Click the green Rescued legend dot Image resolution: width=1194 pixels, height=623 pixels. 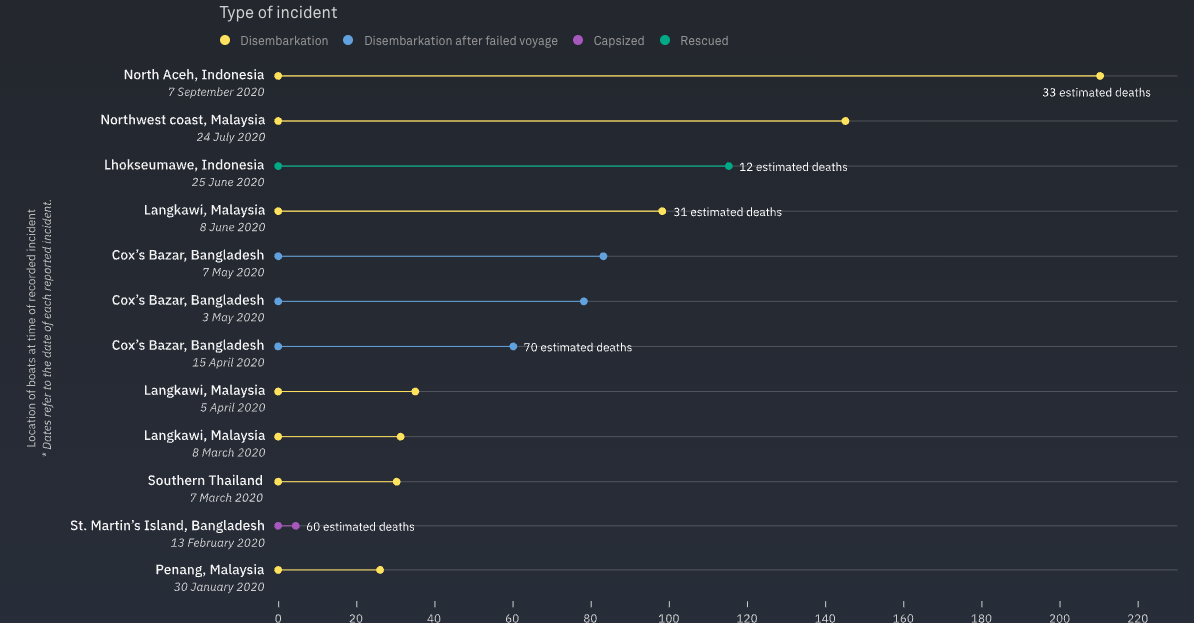click(665, 41)
